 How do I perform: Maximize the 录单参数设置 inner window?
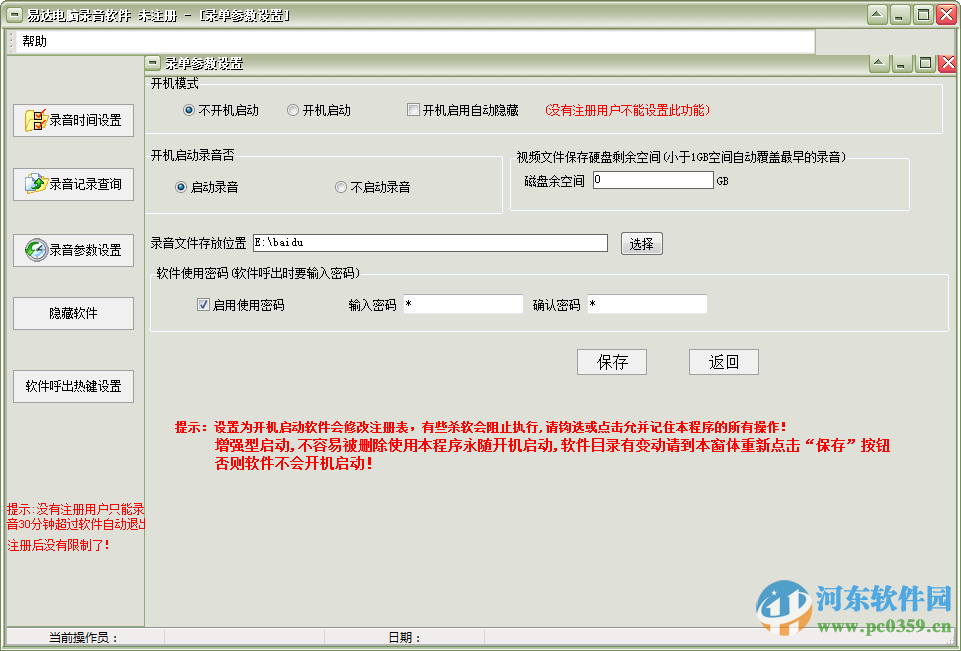pos(925,63)
